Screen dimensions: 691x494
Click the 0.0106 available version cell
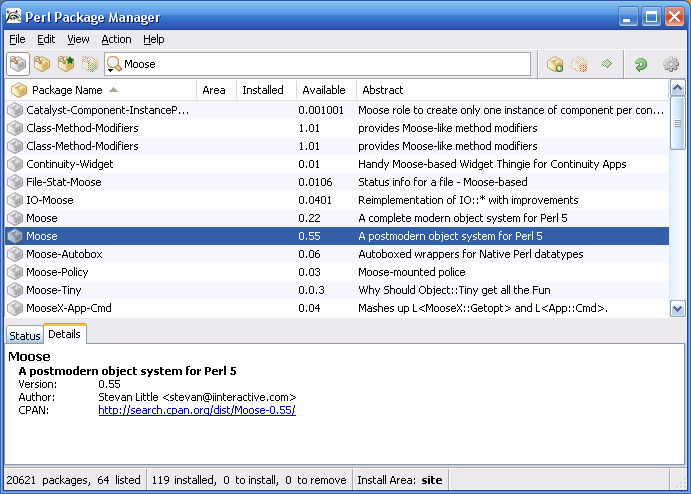[x=315, y=182]
